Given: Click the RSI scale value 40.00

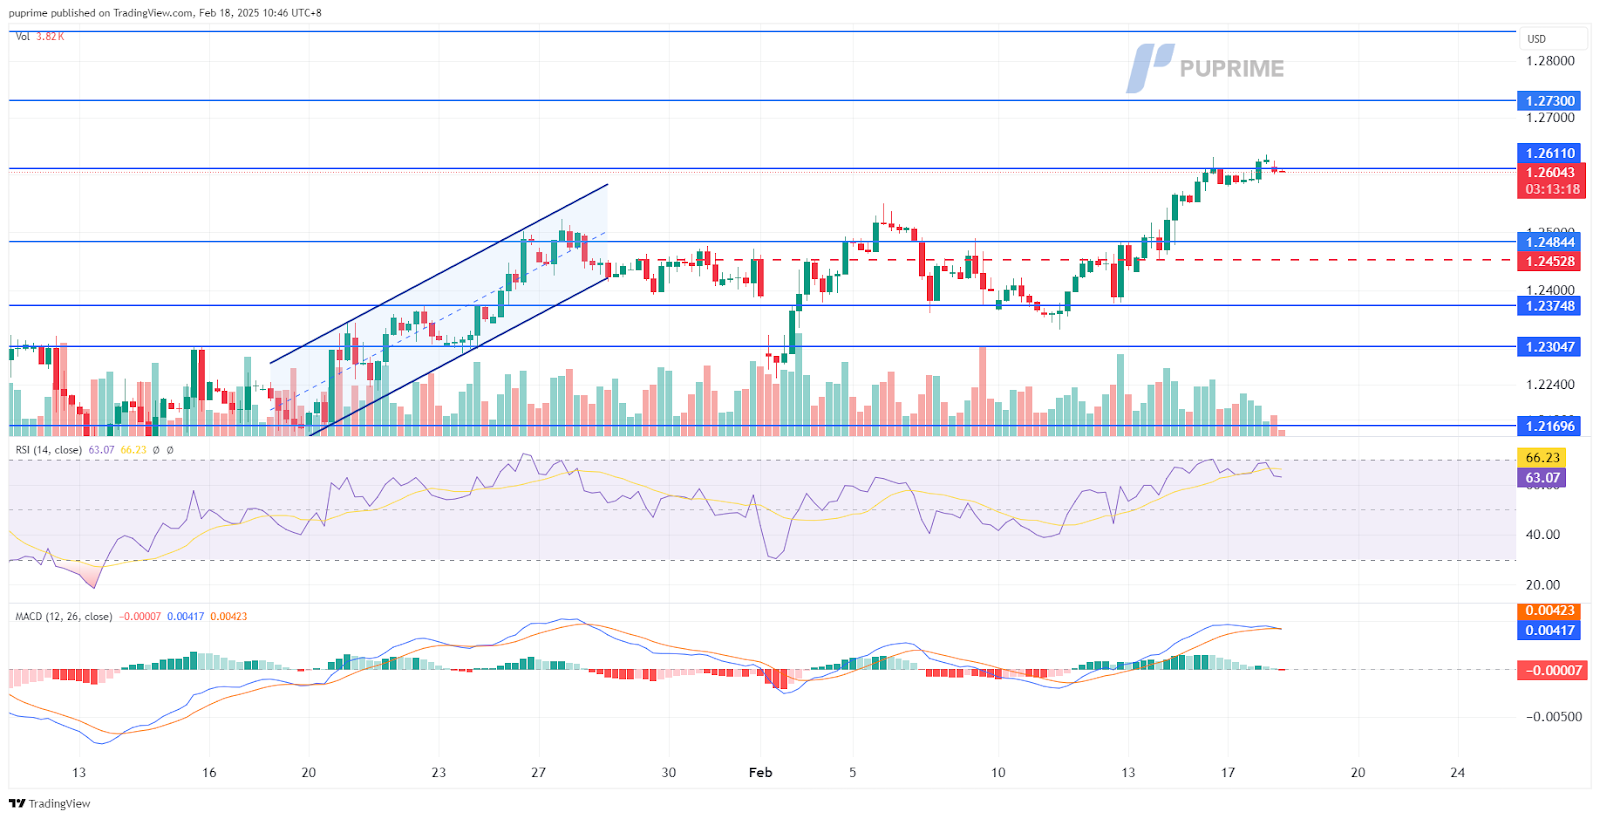Looking at the screenshot, I should [x=1543, y=535].
